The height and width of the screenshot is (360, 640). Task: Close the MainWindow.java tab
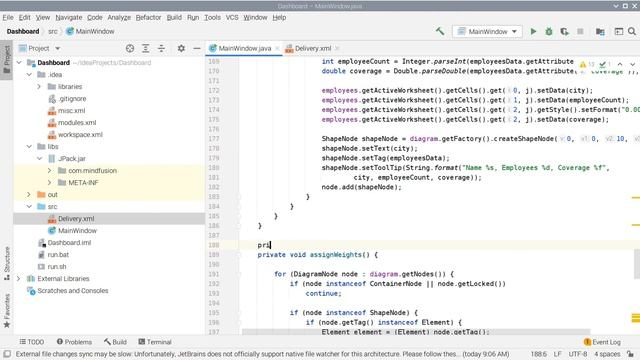278,48
